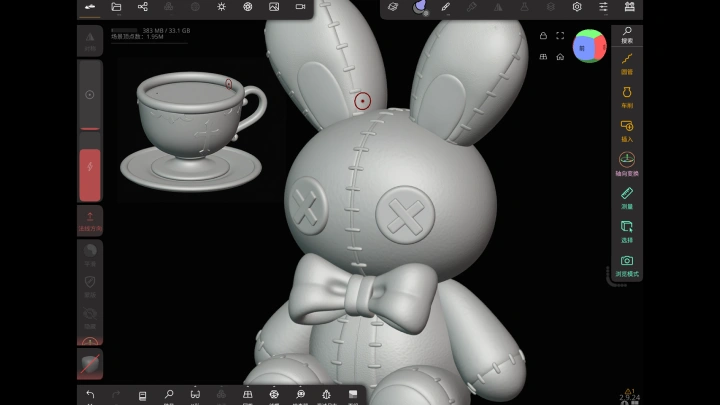Reset the camera with the home icon
The width and height of the screenshot is (720, 405).
click(x=560, y=57)
